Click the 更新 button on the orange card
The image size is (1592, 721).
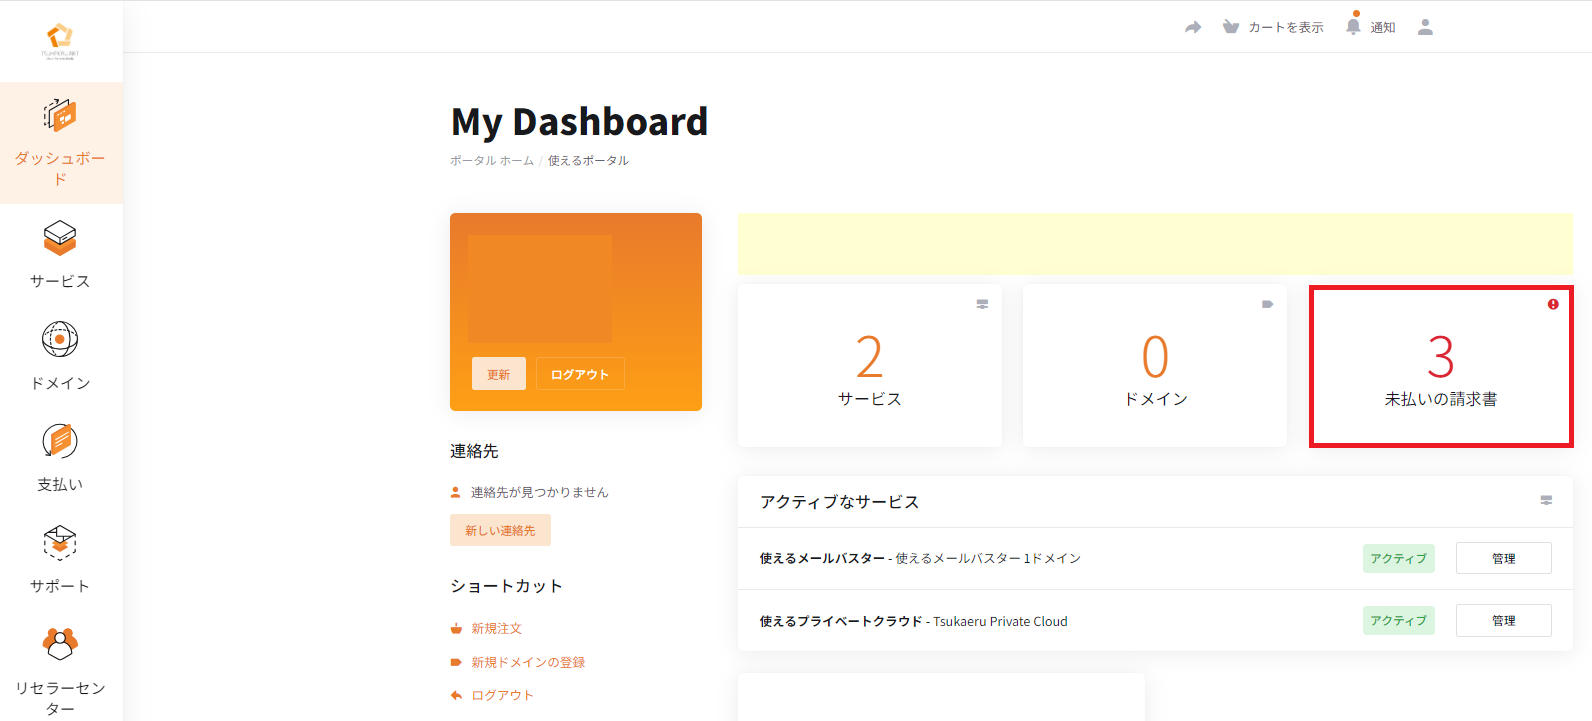[x=499, y=374]
